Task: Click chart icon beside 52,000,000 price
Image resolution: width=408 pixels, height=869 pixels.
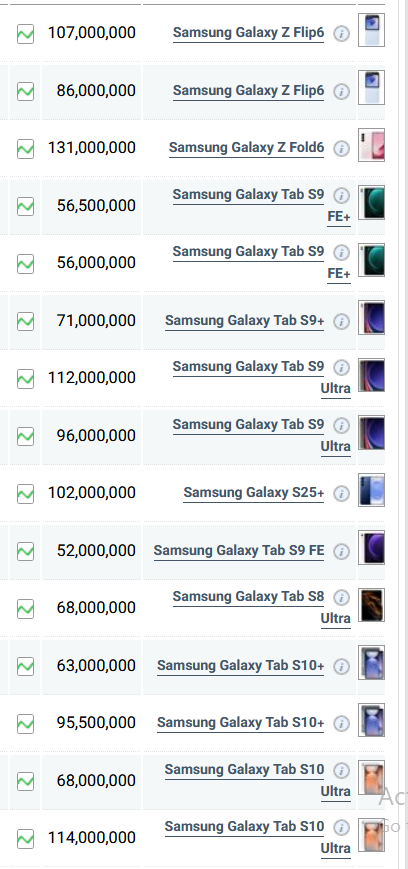Action: click(26, 551)
